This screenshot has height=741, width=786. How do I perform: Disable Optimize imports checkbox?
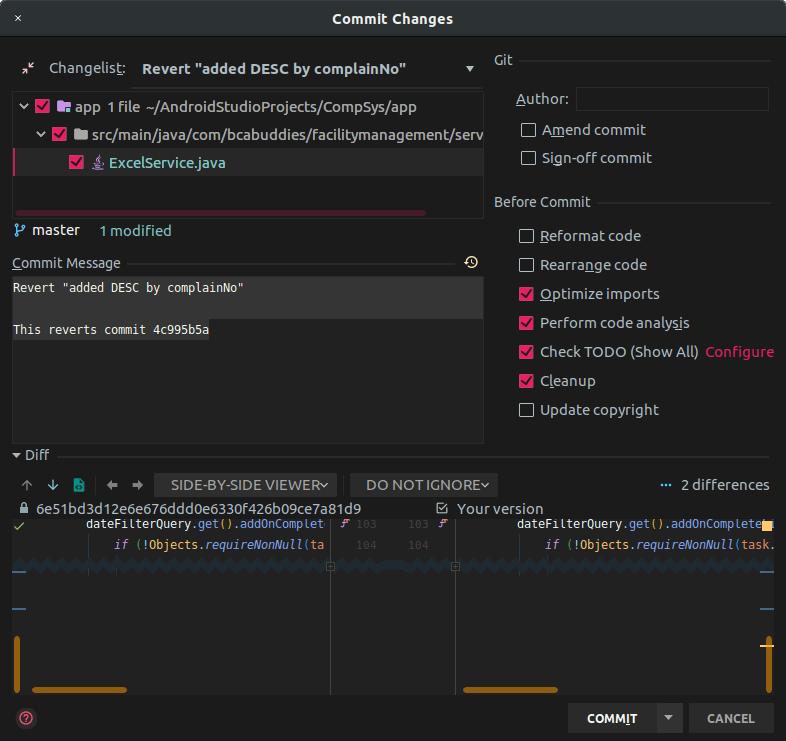pos(526,294)
